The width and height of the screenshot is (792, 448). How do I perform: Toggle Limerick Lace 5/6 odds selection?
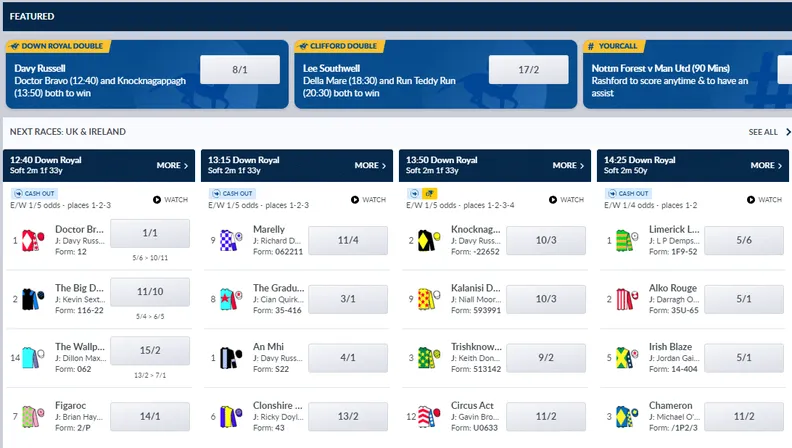(744, 240)
